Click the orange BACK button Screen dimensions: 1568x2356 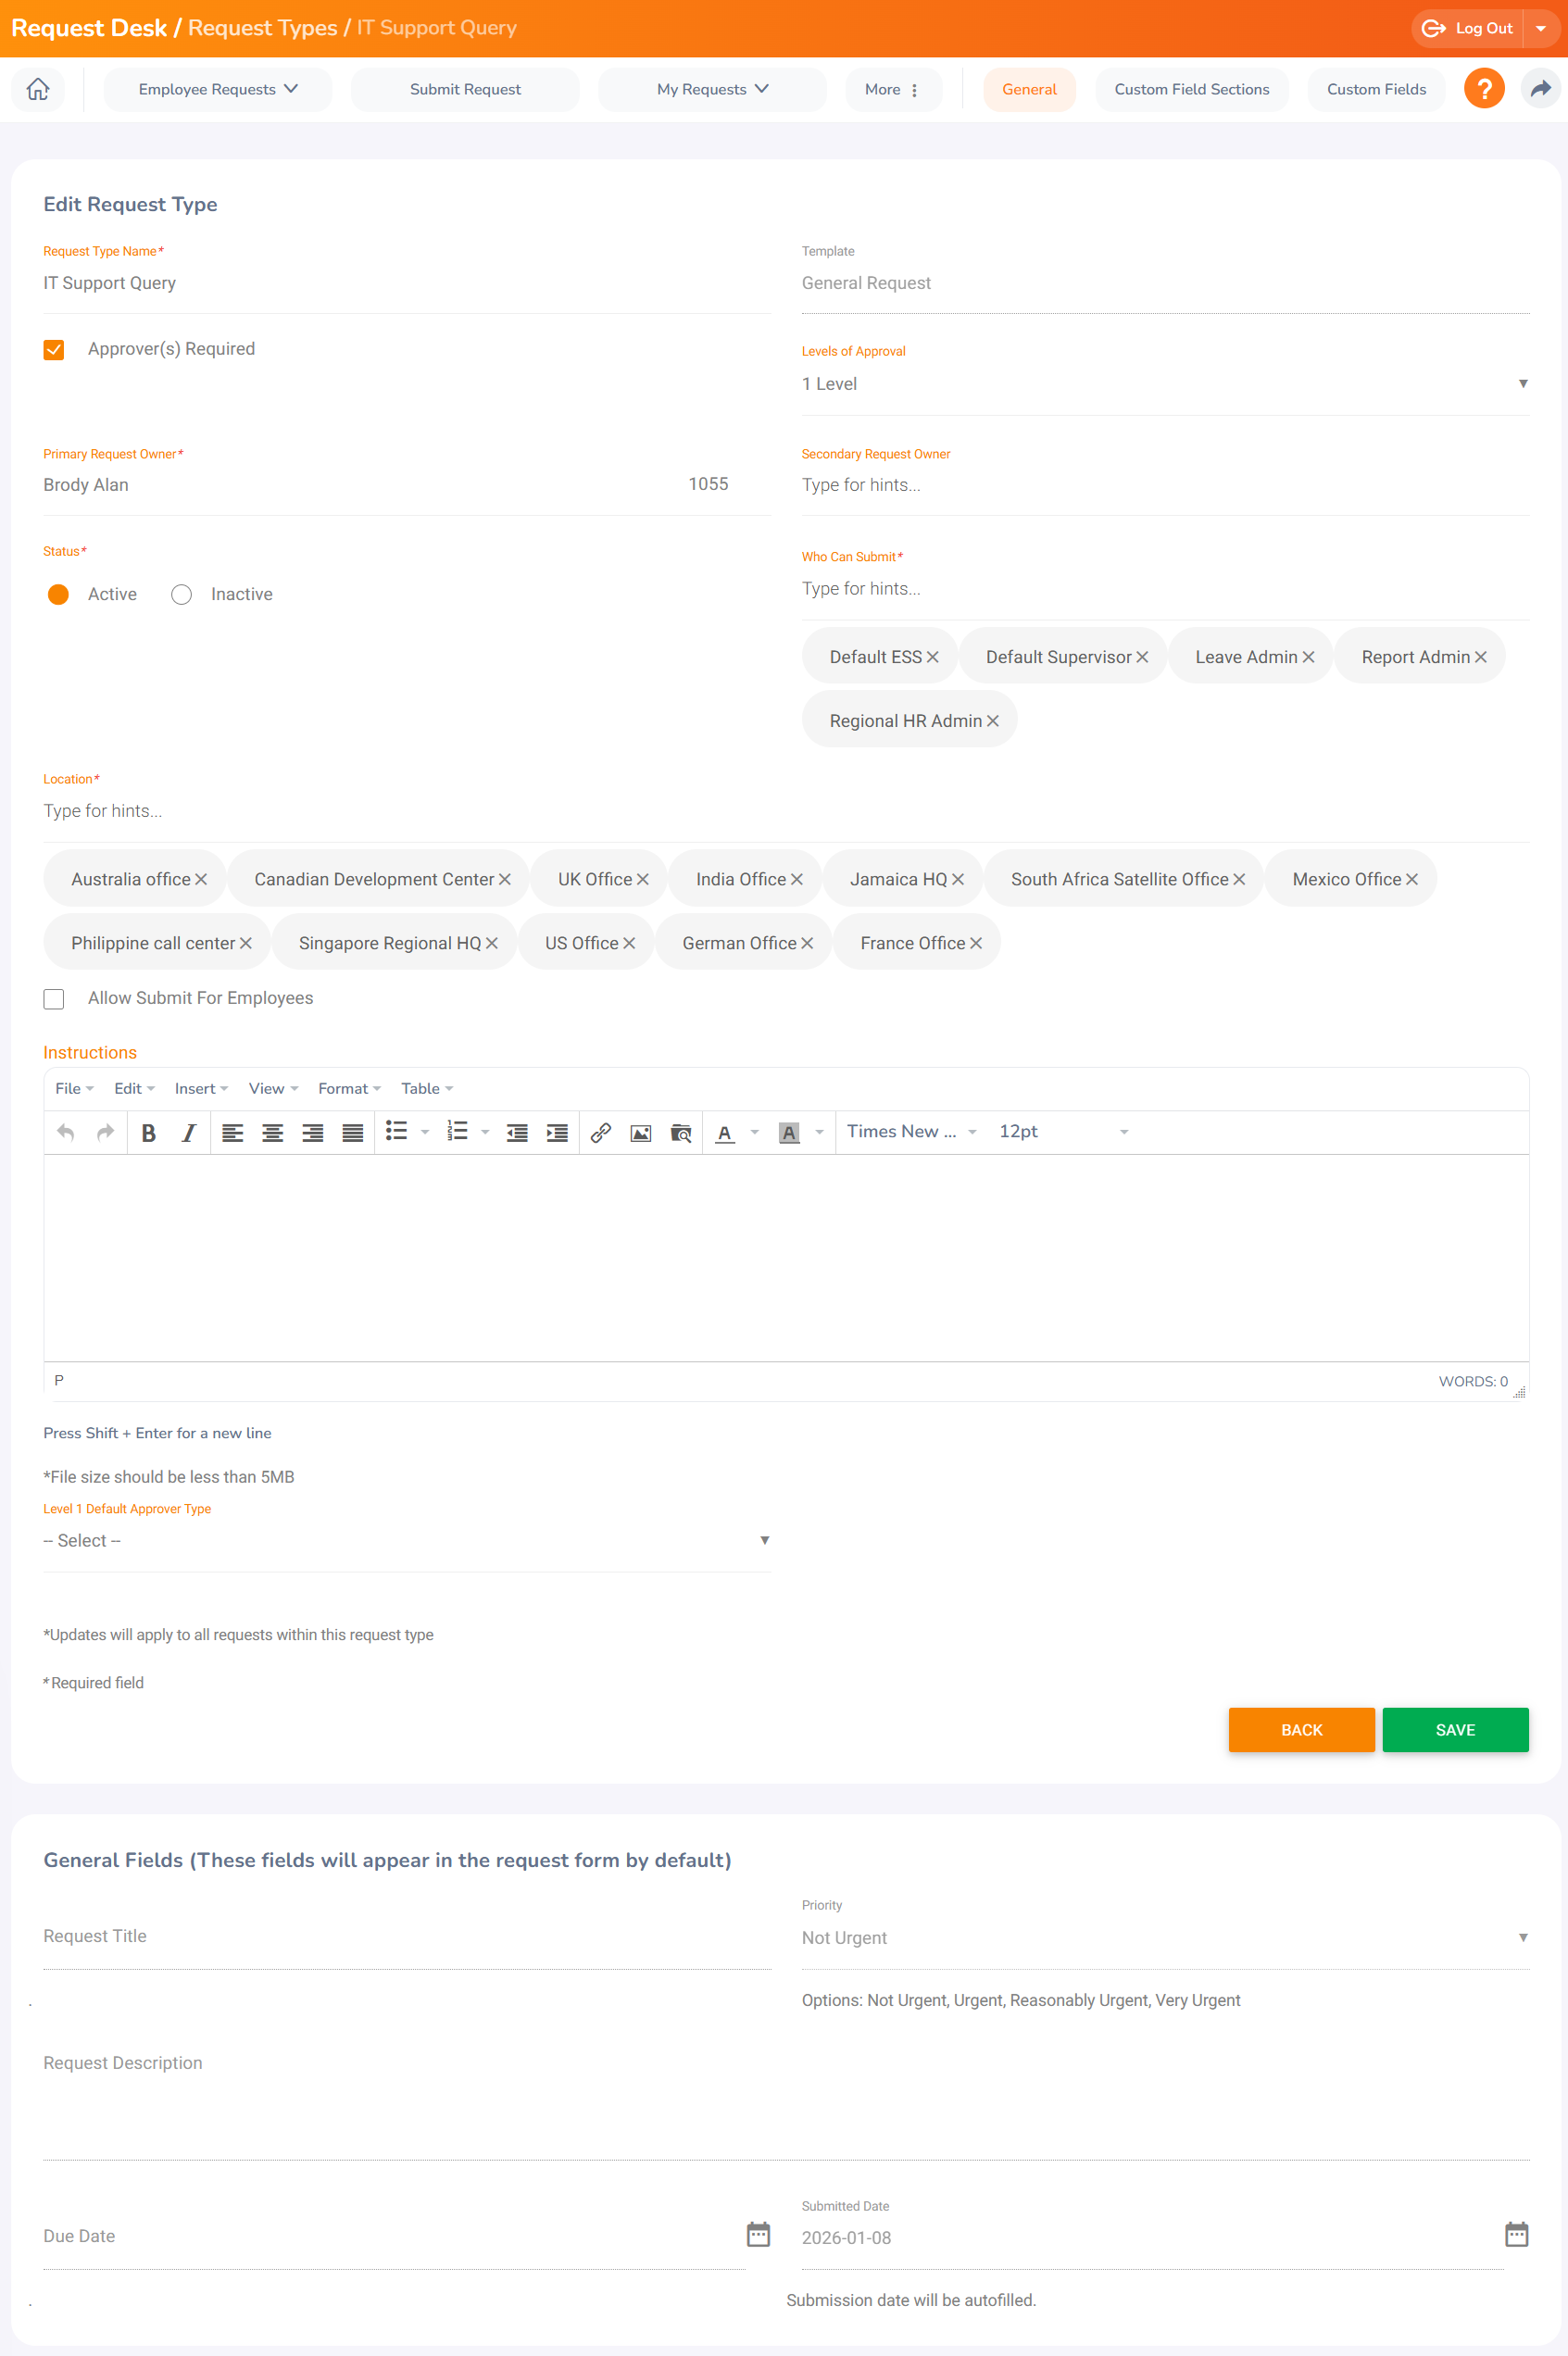pos(1300,1729)
